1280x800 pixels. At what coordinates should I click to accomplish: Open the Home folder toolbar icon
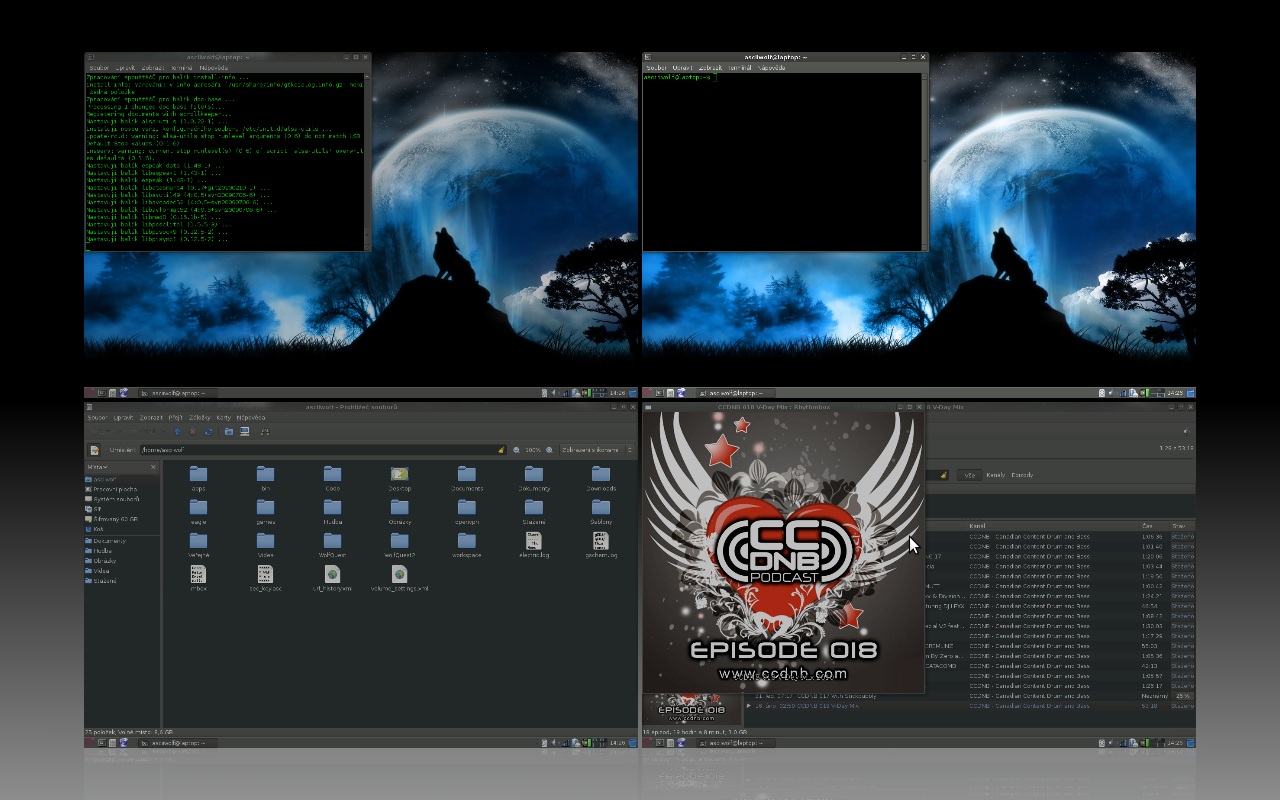coord(229,431)
